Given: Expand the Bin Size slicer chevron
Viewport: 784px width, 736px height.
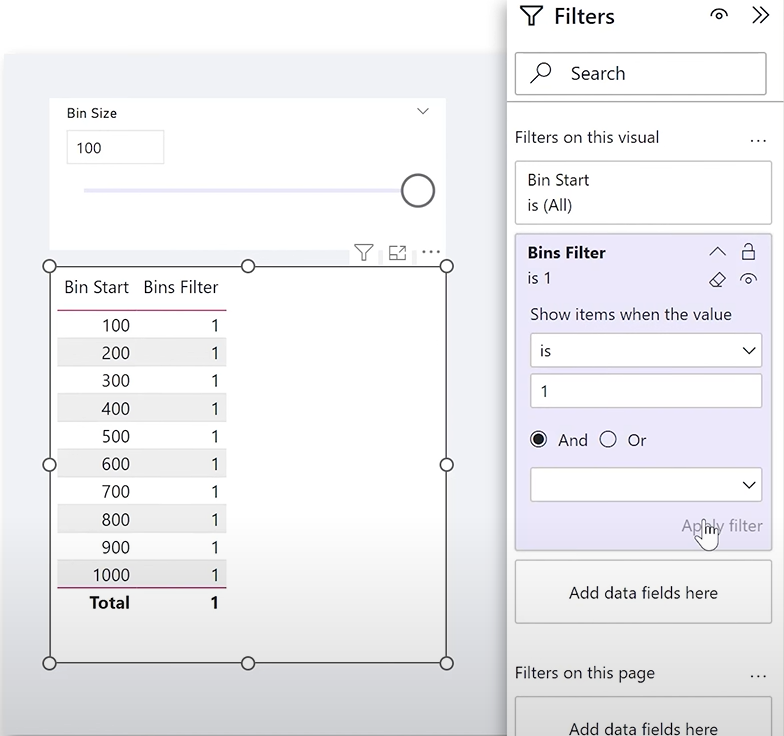Looking at the screenshot, I should tap(423, 112).
